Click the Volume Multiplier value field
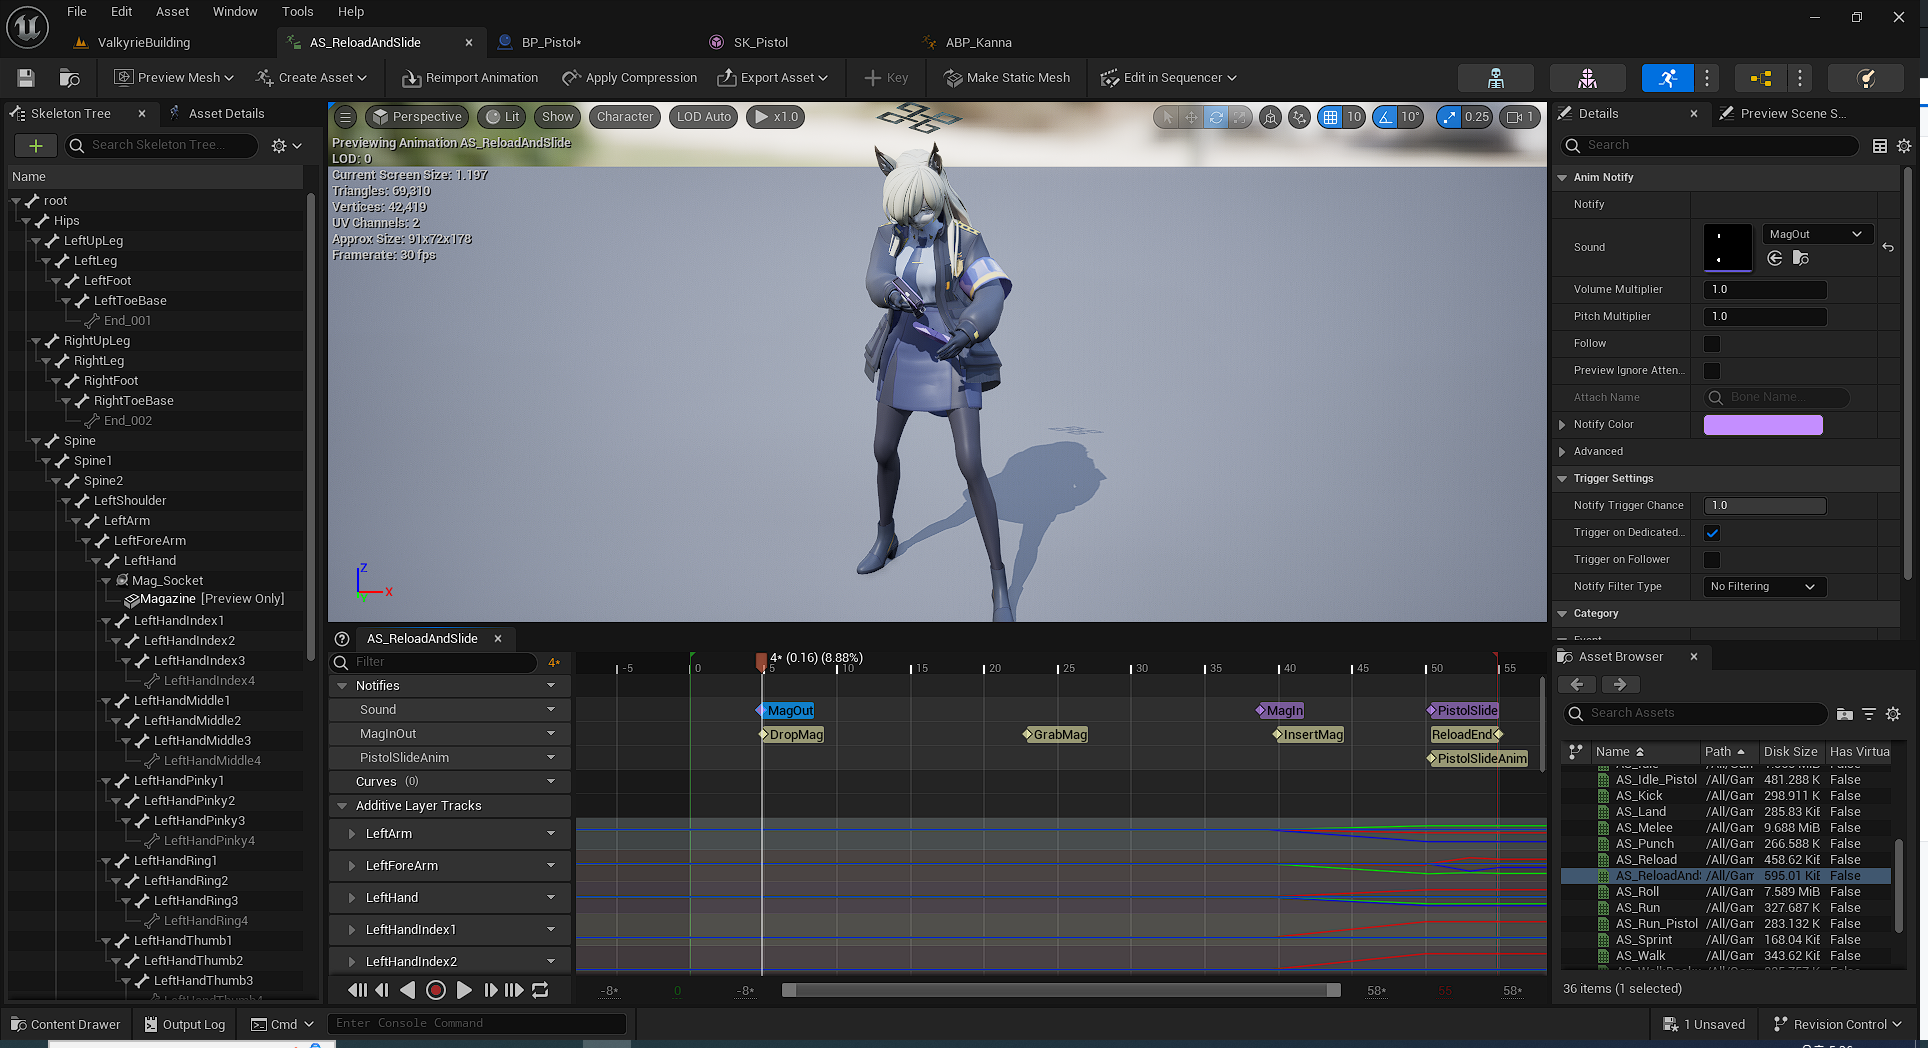 [1765, 290]
